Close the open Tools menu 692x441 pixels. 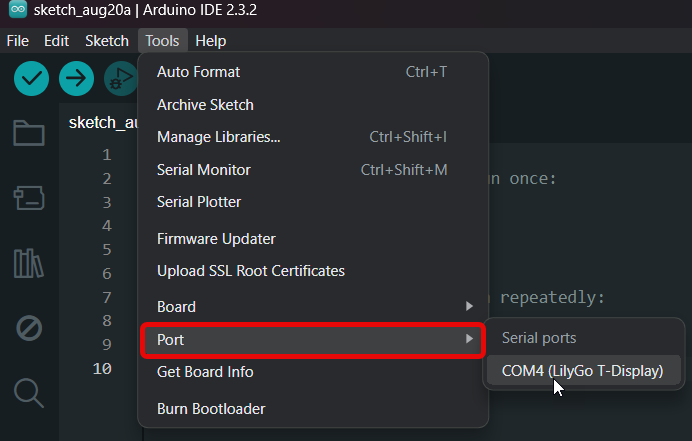[x=162, y=41]
